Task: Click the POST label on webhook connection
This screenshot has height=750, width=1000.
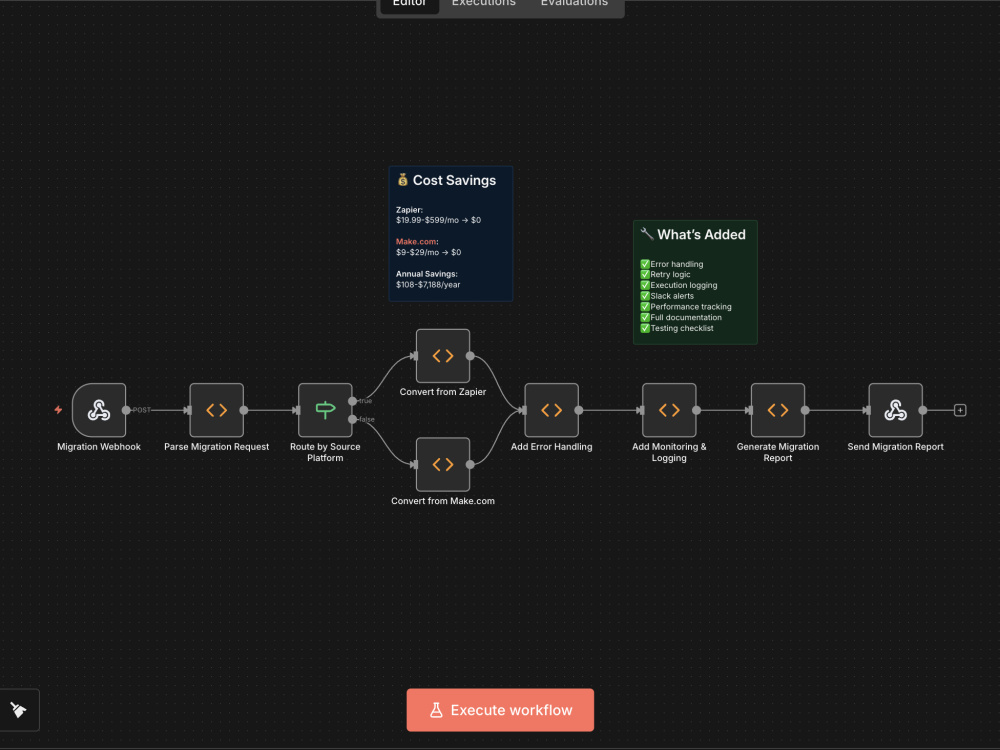Action: point(142,410)
